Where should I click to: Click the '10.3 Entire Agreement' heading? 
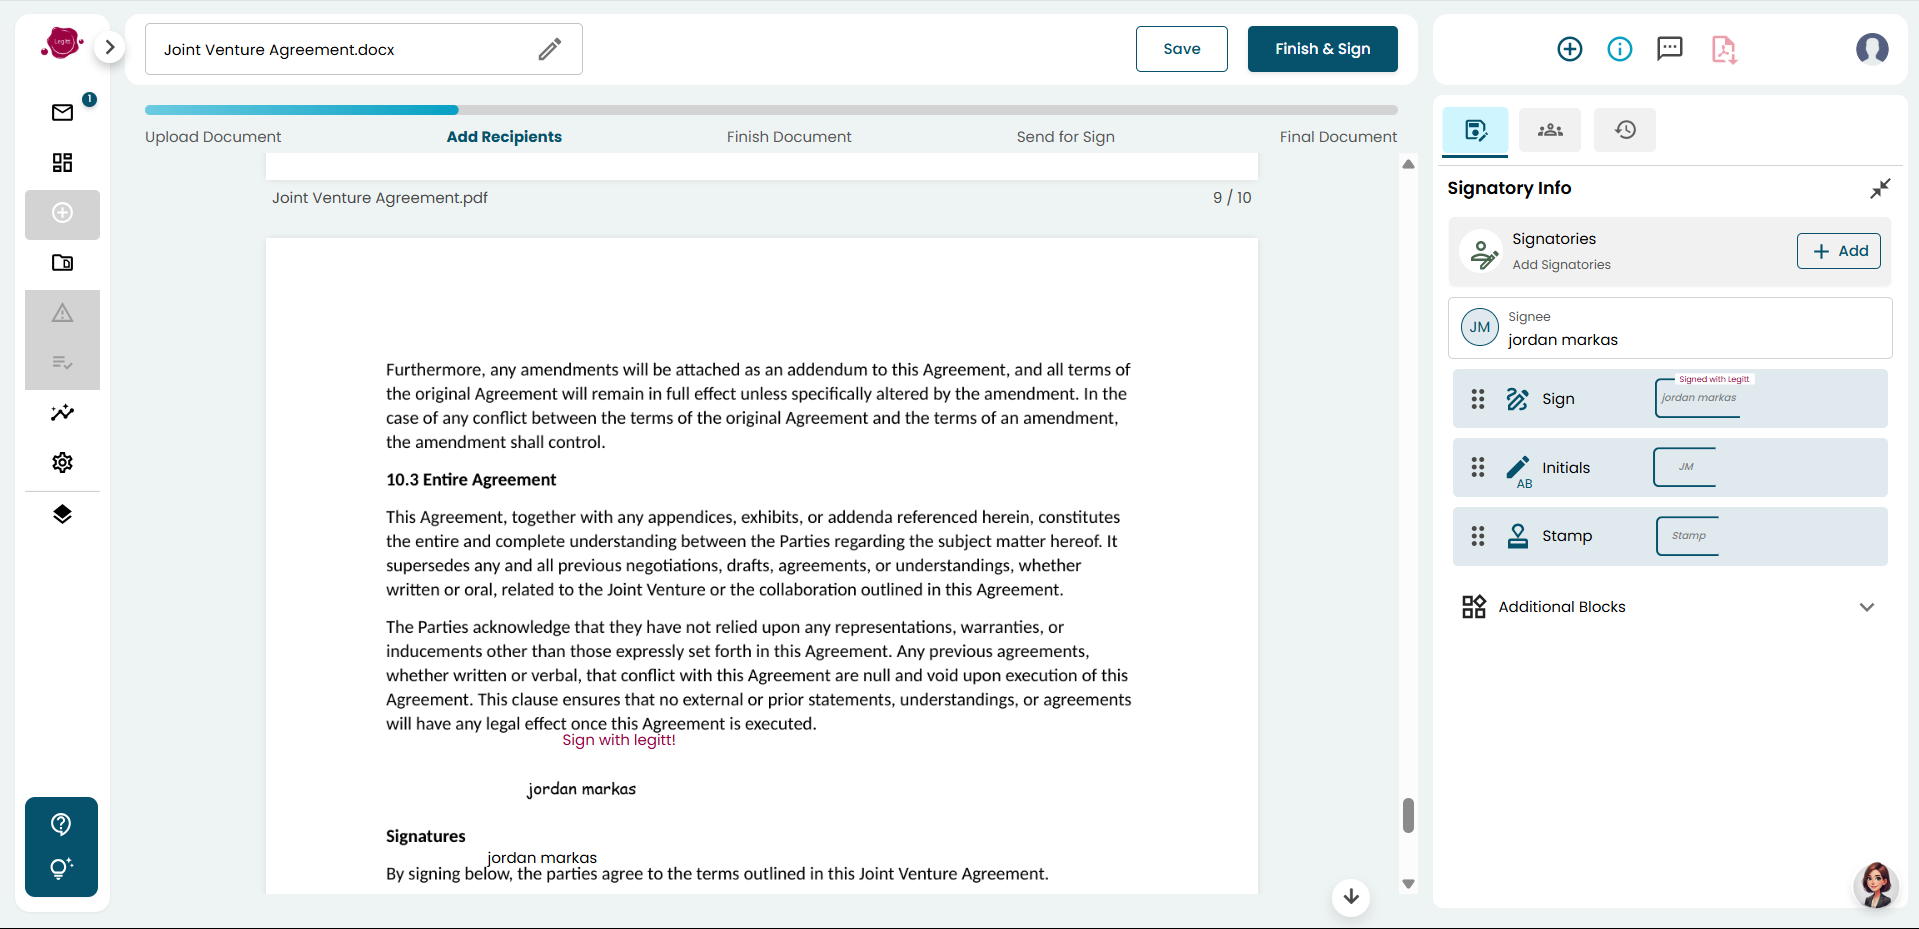click(471, 480)
